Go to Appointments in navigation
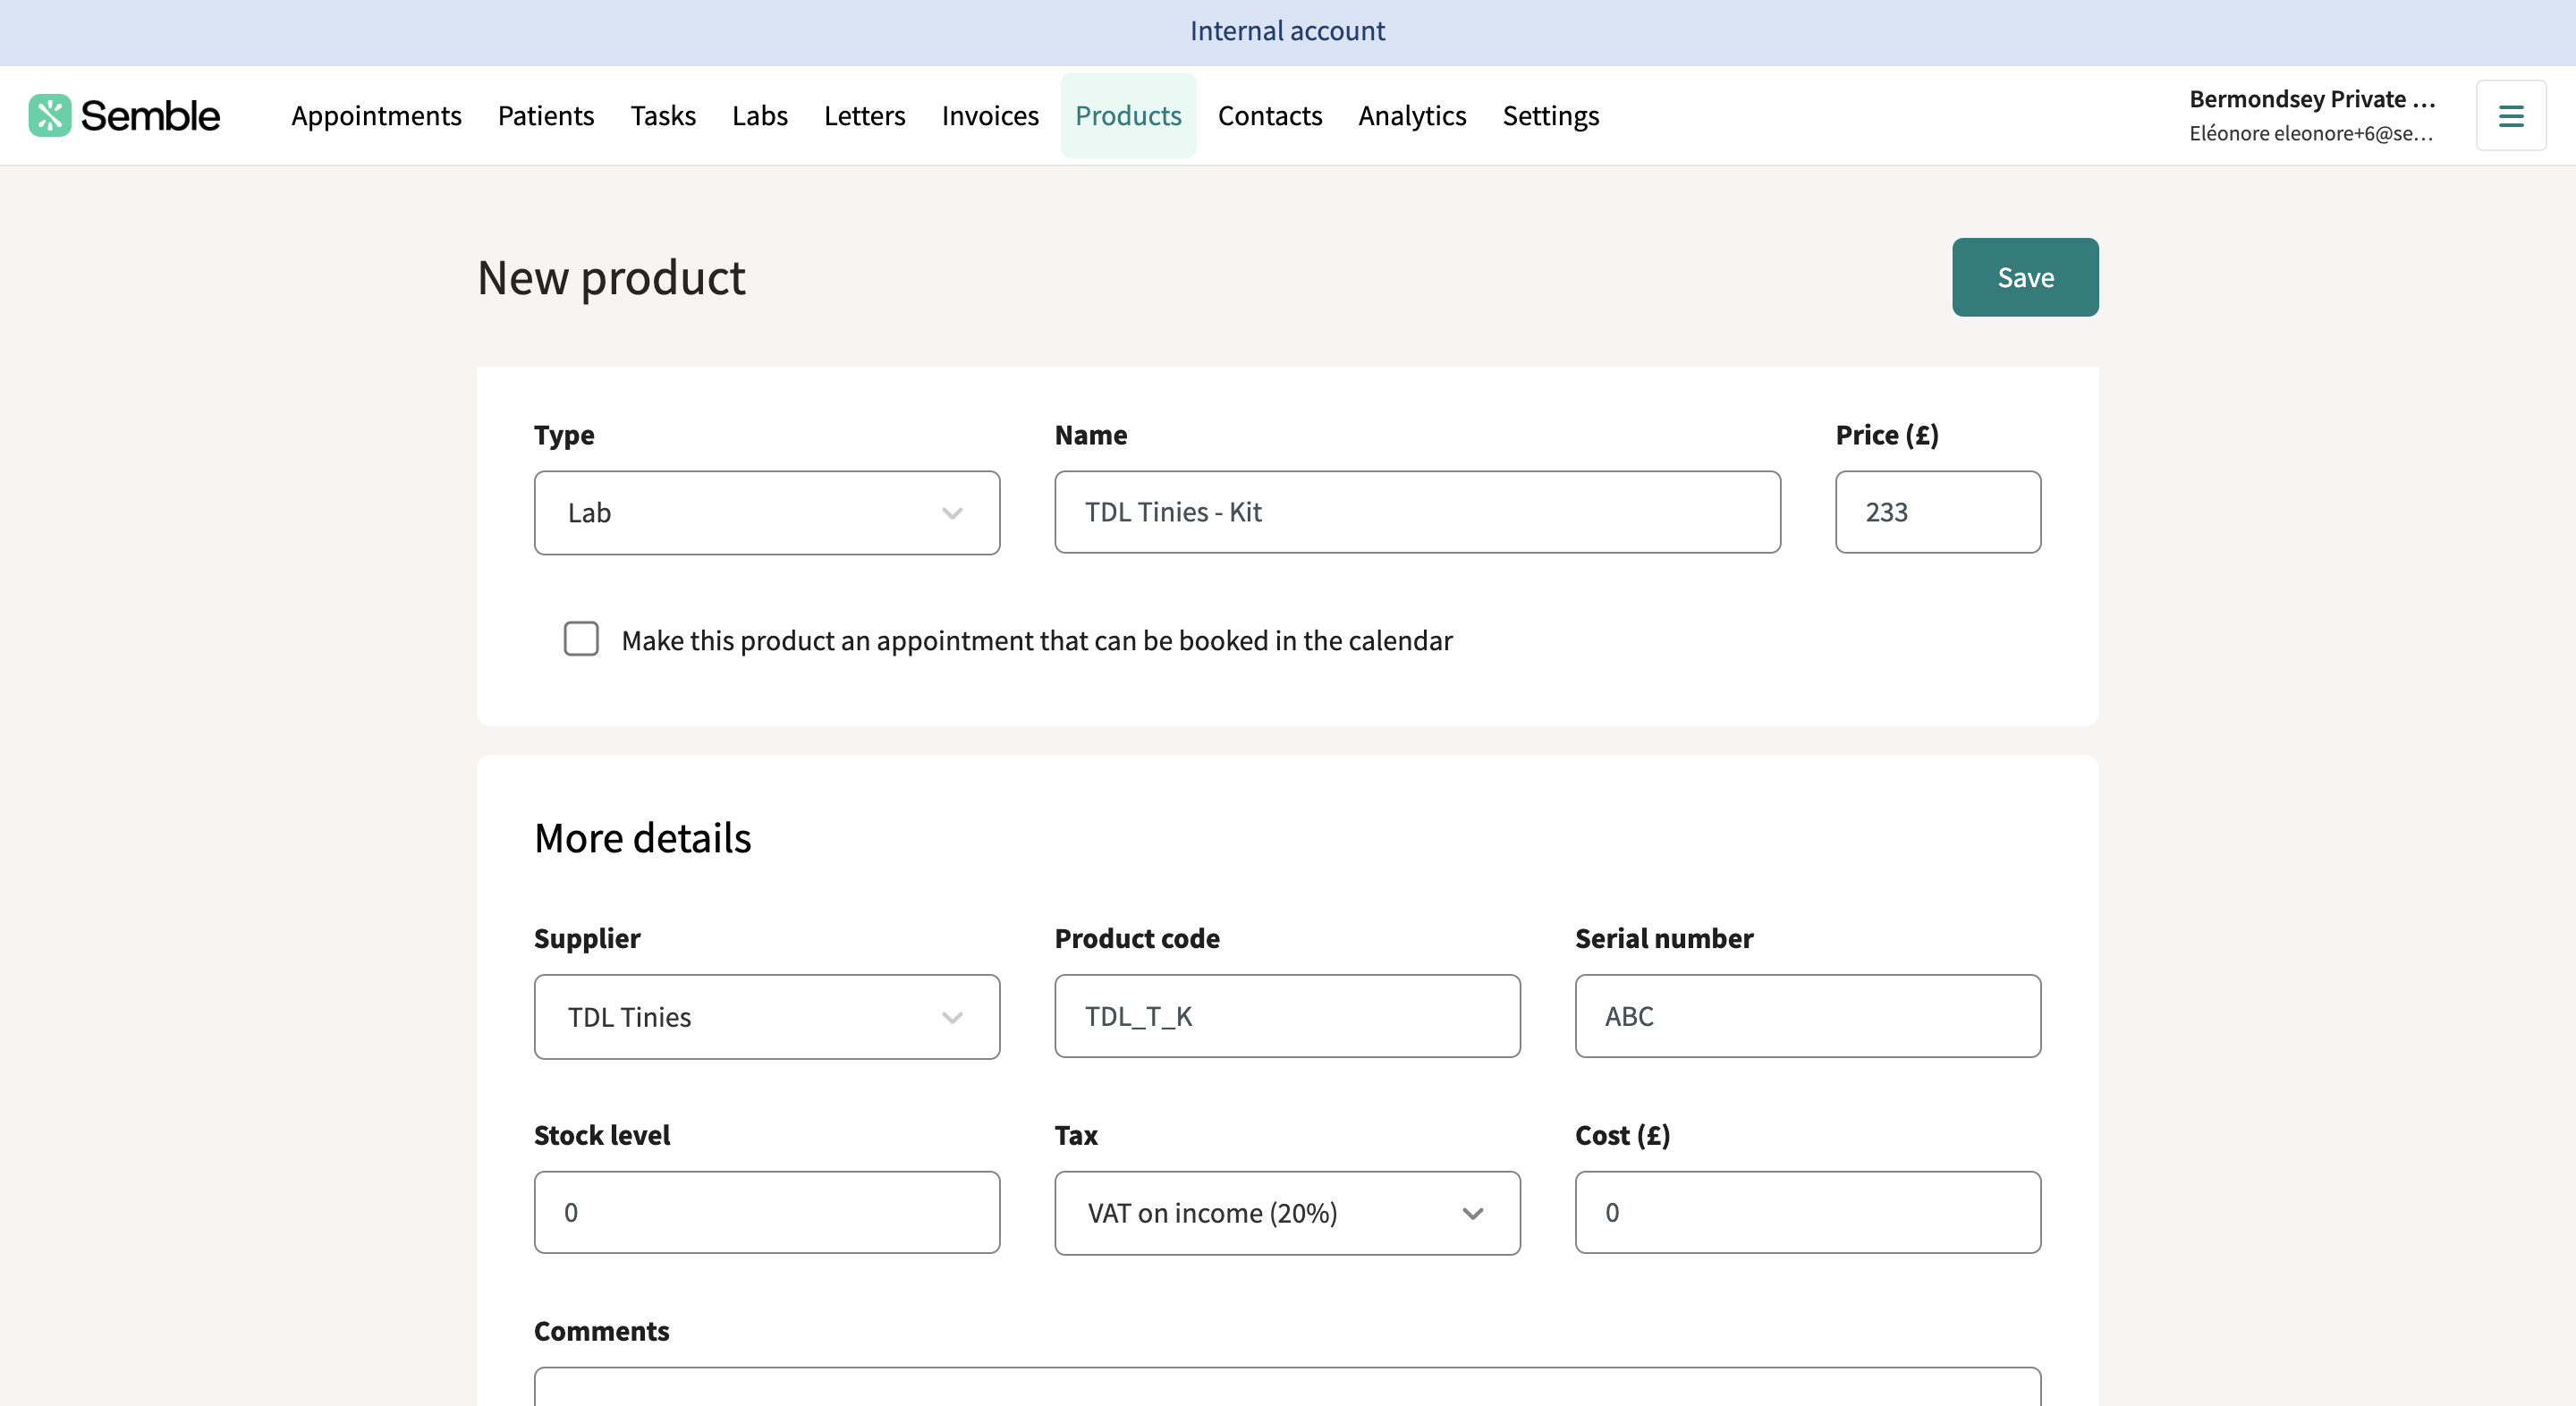2576x1406 pixels. (x=376, y=115)
